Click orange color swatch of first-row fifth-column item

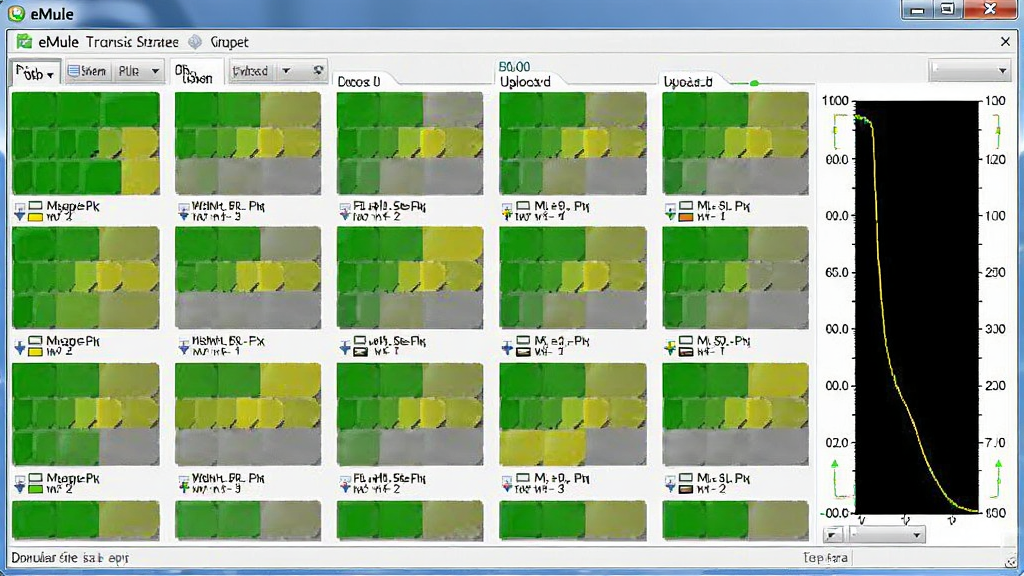coord(686,217)
